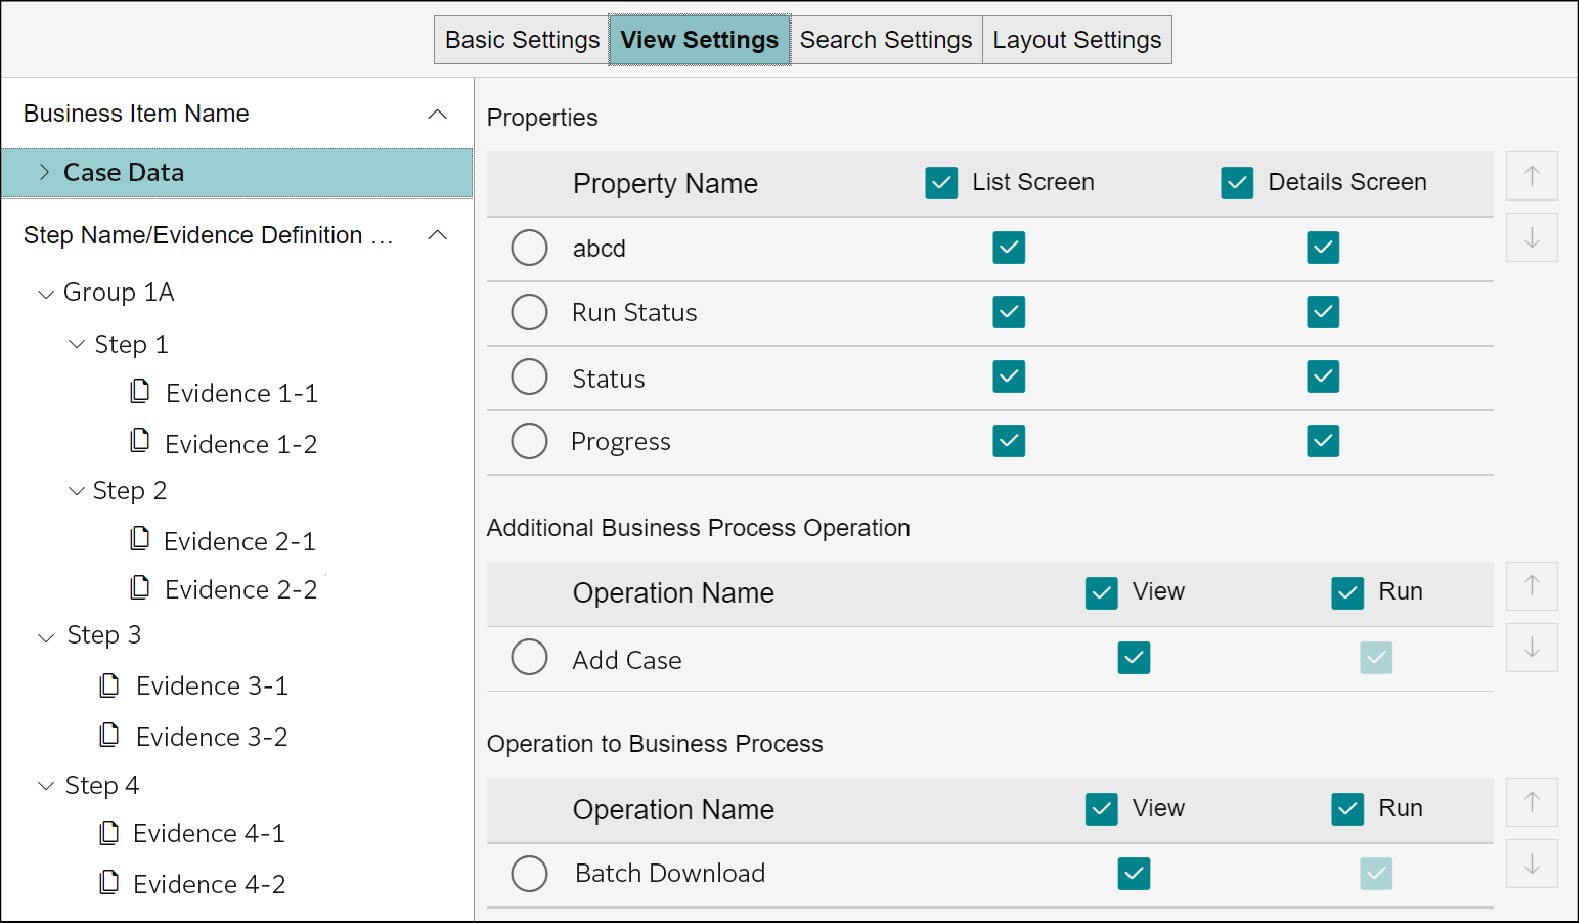Click the Evidence 1-2 document icon

coord(140,441)
